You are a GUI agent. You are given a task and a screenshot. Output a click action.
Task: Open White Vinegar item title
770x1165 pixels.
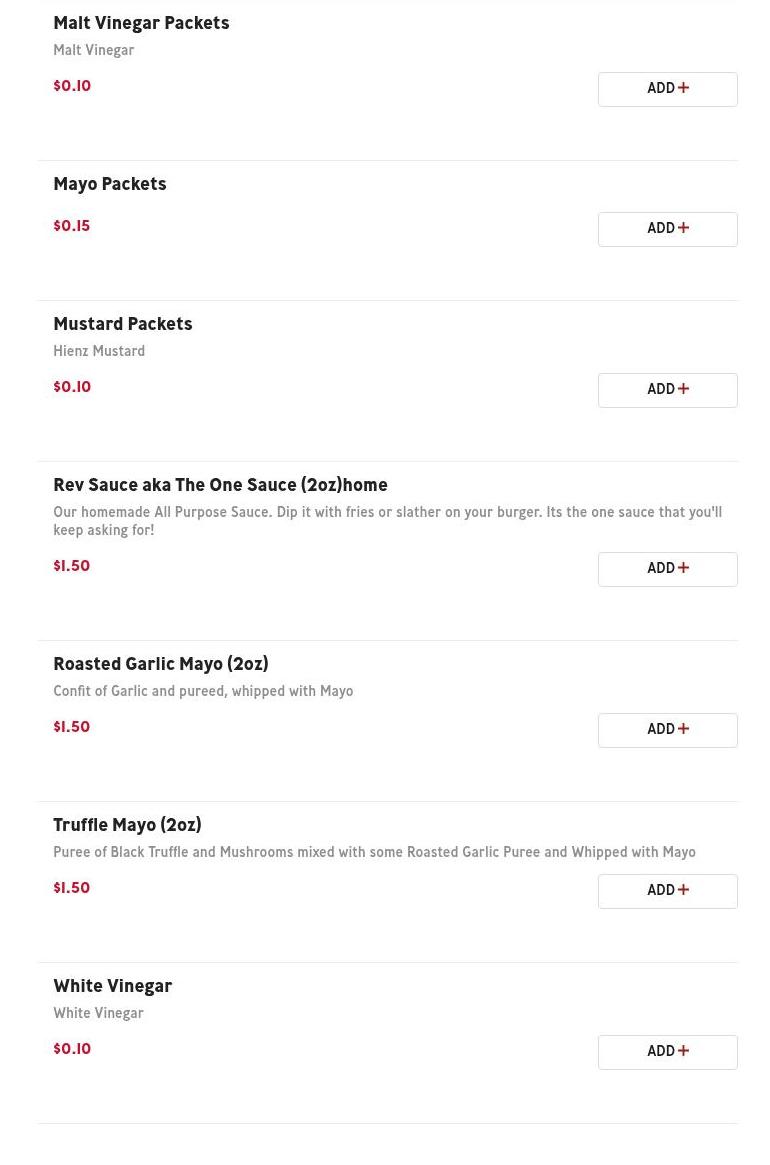point(113,987)
